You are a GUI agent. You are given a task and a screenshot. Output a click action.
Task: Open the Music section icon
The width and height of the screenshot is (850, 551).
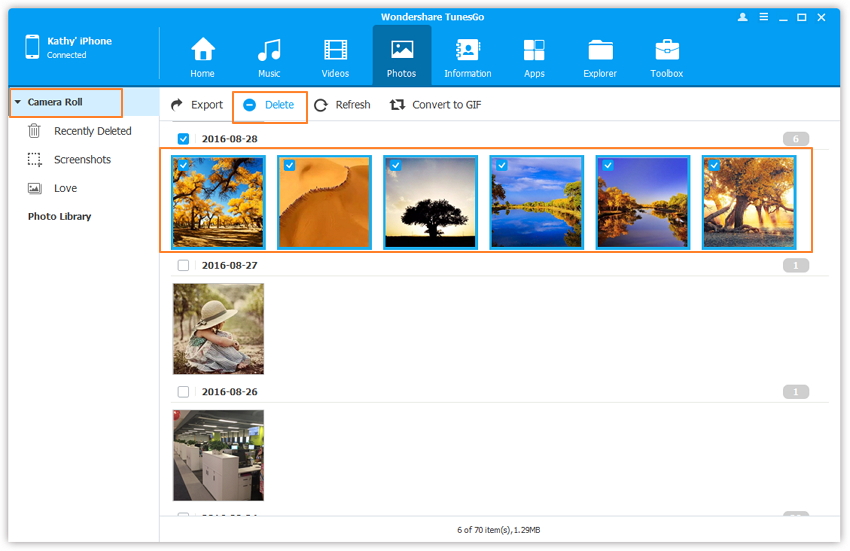coord(268,50)
